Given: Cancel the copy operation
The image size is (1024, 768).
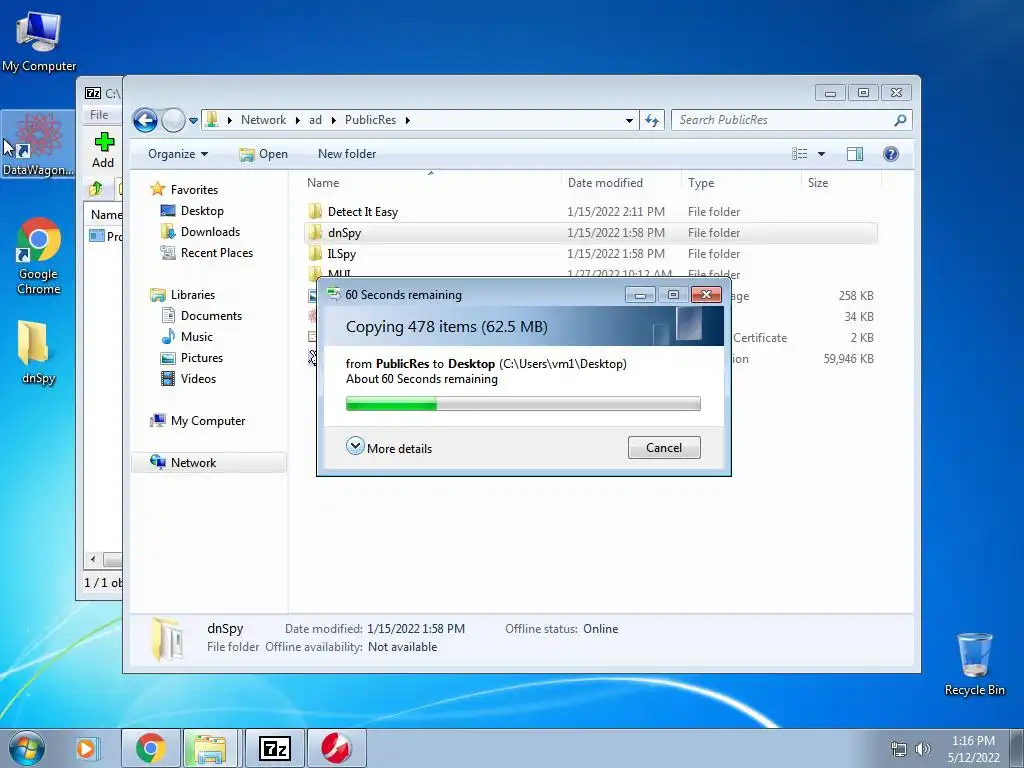Looking at the screenshot, I should (x=664, y=448).
